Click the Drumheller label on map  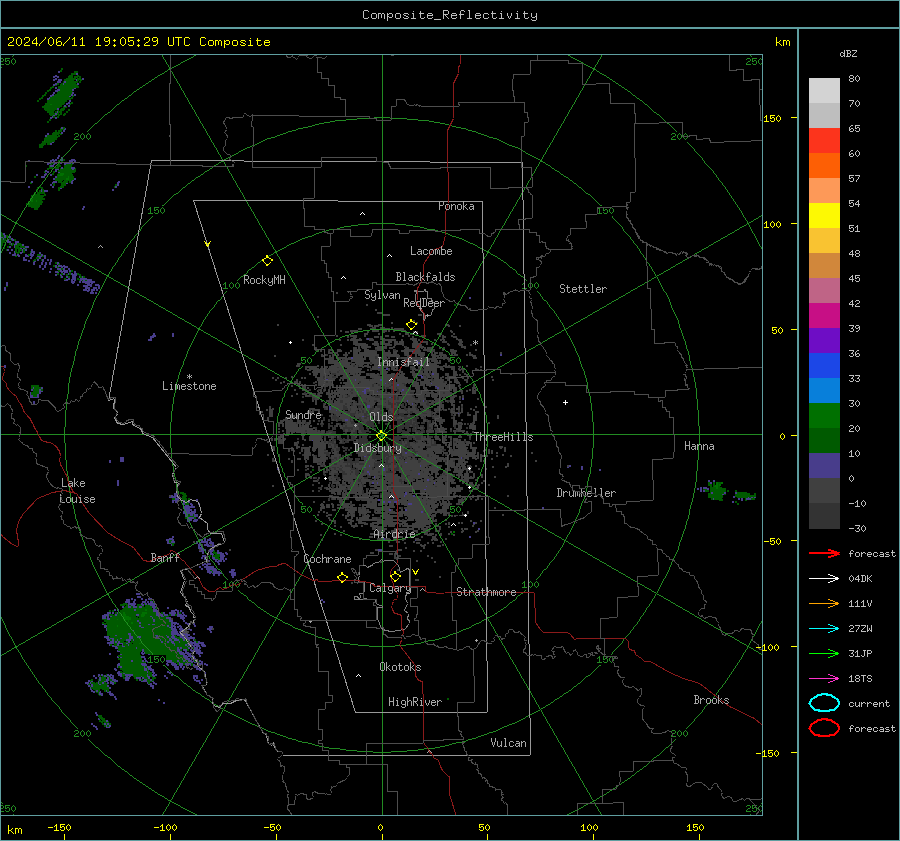coord(586,493)
